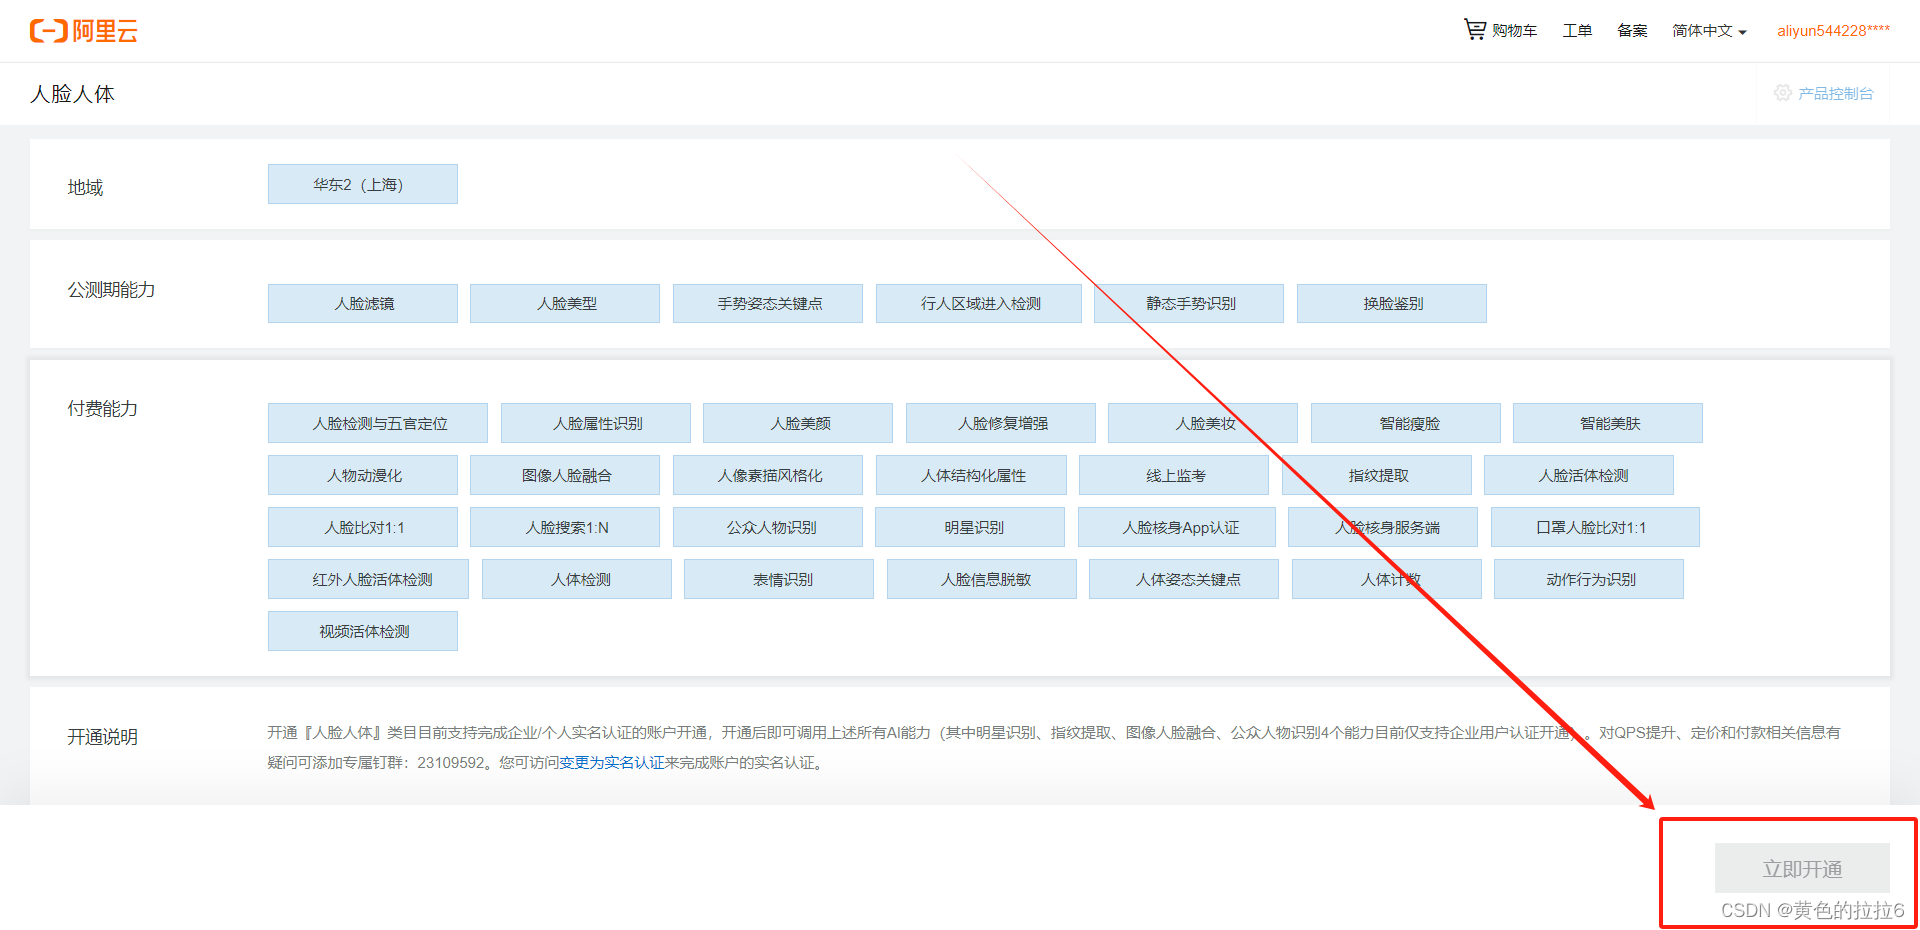Choose 图像人脸融合

click(565, 475)
